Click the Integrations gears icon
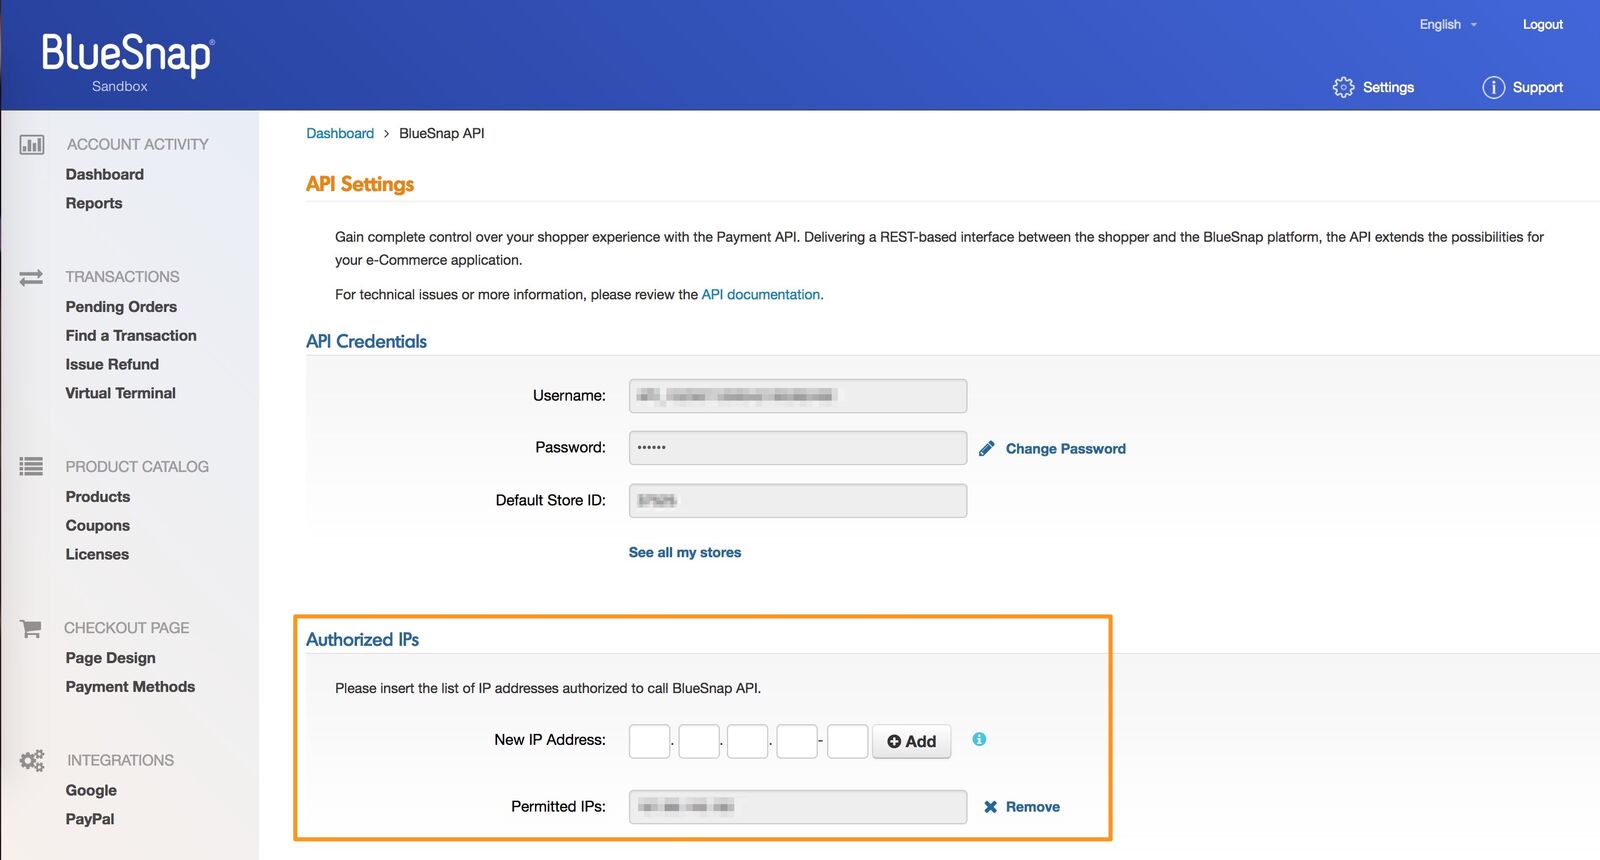Viewport: 1600px width, 860px height. 32,761
